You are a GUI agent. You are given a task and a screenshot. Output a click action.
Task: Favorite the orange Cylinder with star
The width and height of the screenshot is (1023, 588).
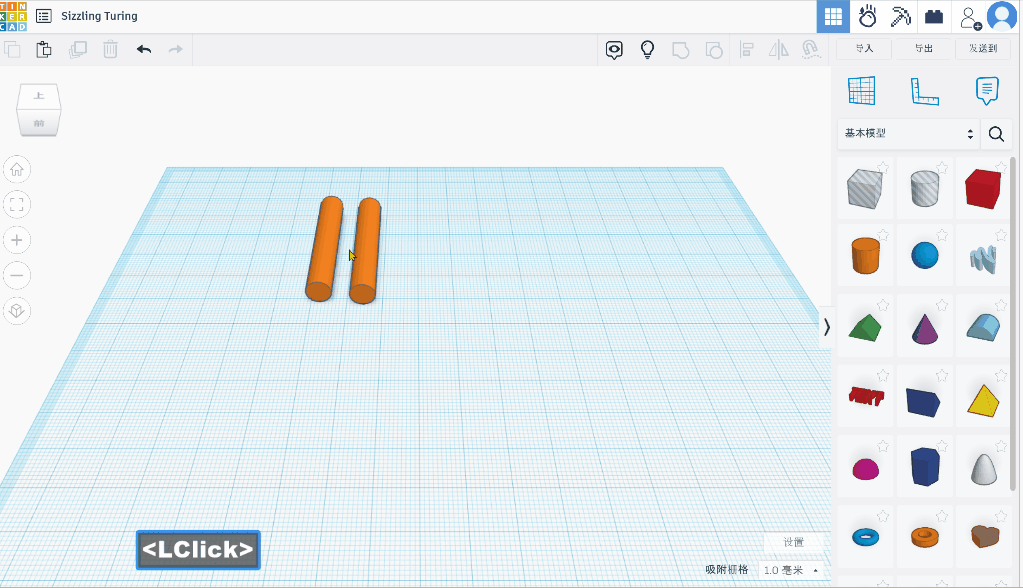tap(883, 235)
